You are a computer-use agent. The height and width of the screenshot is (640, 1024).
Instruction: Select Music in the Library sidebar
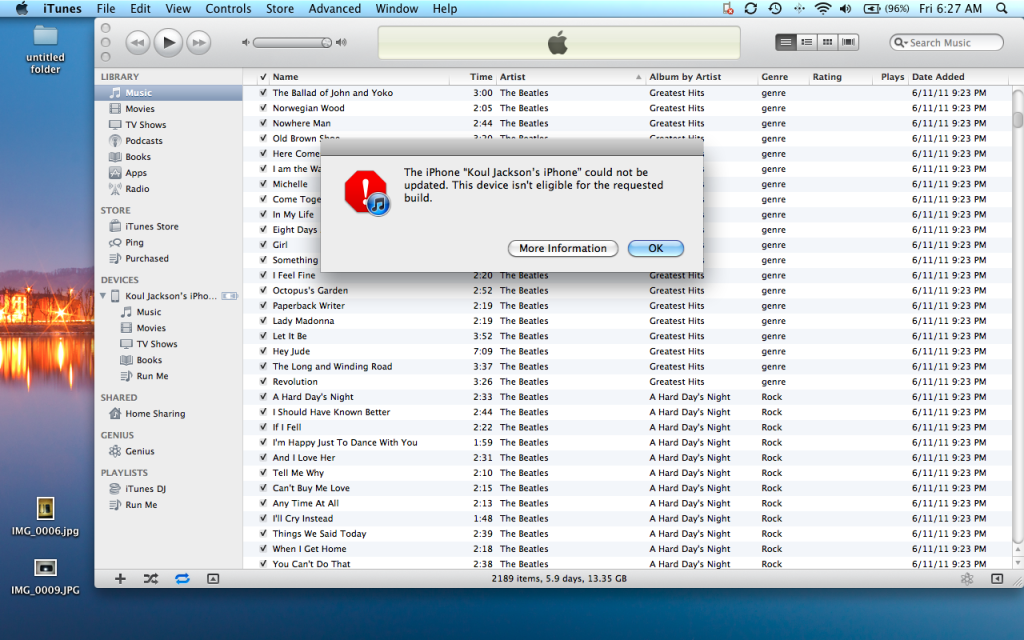(168, 93)
